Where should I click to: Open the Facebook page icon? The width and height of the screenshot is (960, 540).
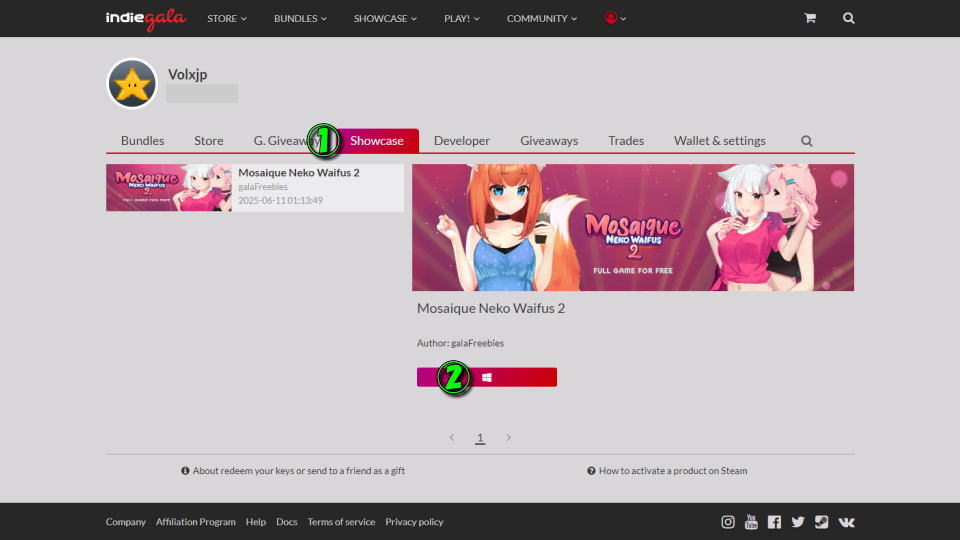tap(774, 522)
